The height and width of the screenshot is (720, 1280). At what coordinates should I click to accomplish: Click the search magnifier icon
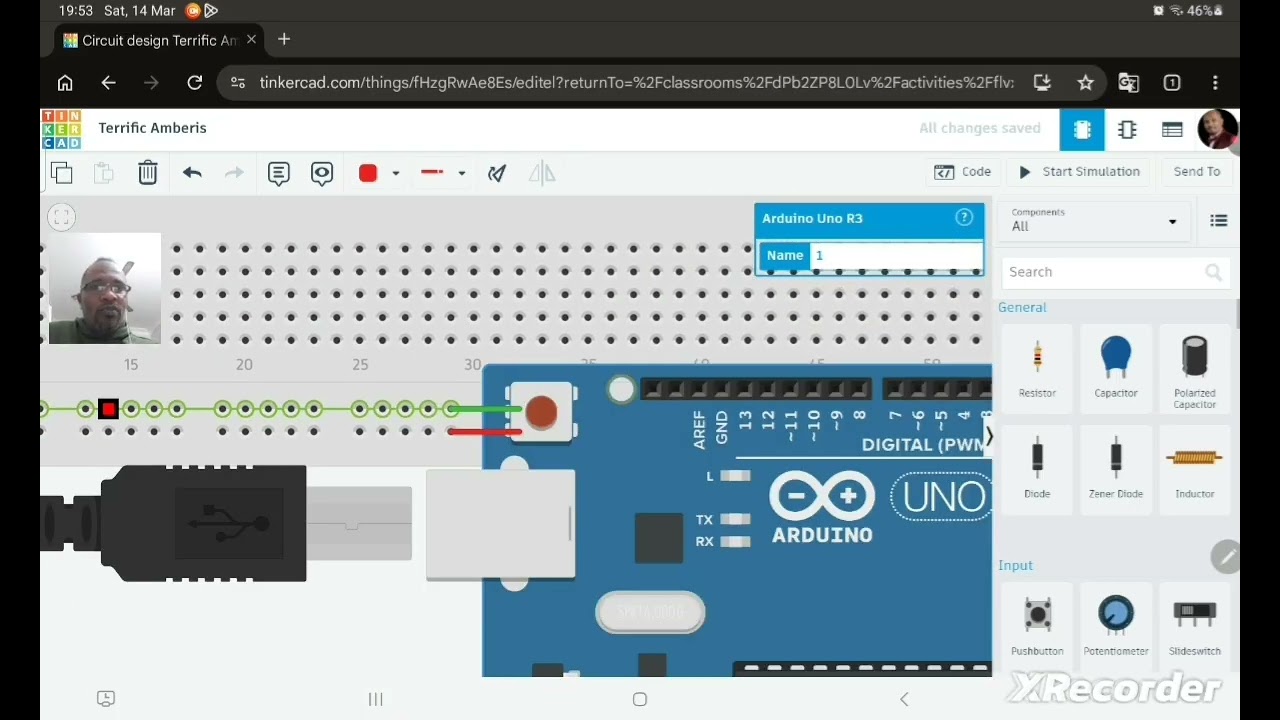1214,272
